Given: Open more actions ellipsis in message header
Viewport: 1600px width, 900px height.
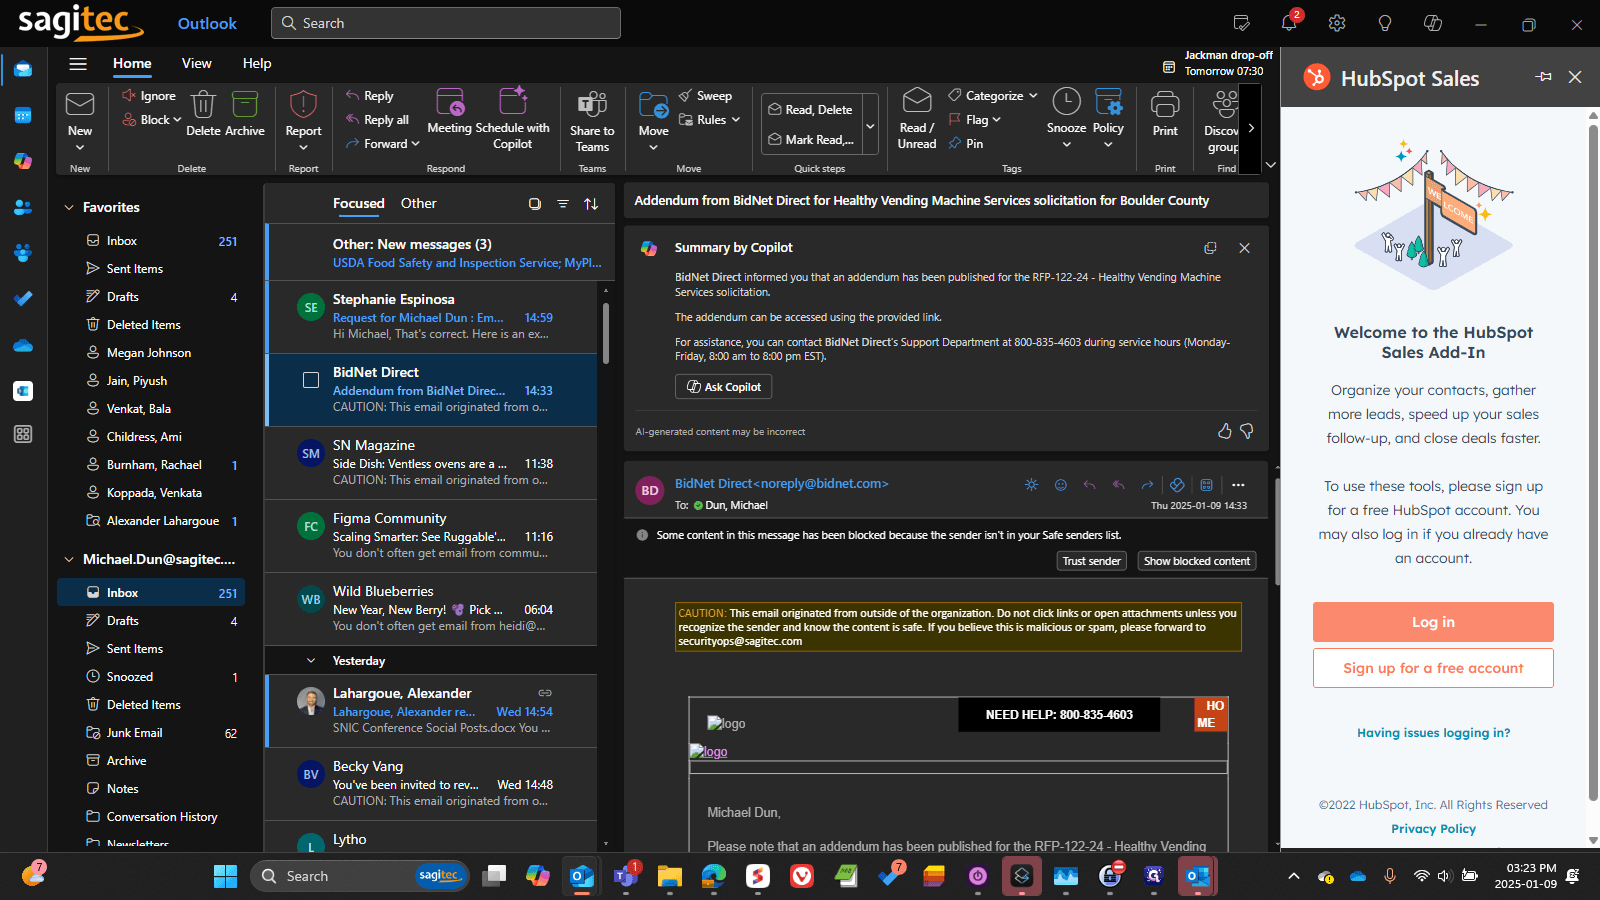Looking at the screenshot, I should (1238, 485).
